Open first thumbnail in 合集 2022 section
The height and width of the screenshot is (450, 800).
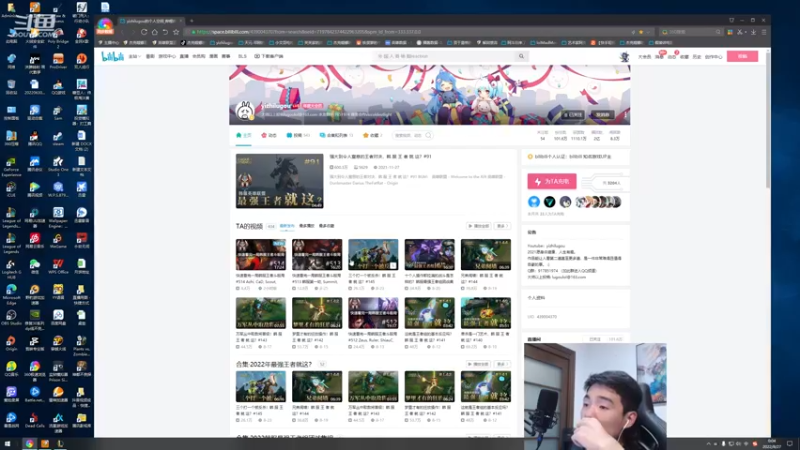coord(261,386)
